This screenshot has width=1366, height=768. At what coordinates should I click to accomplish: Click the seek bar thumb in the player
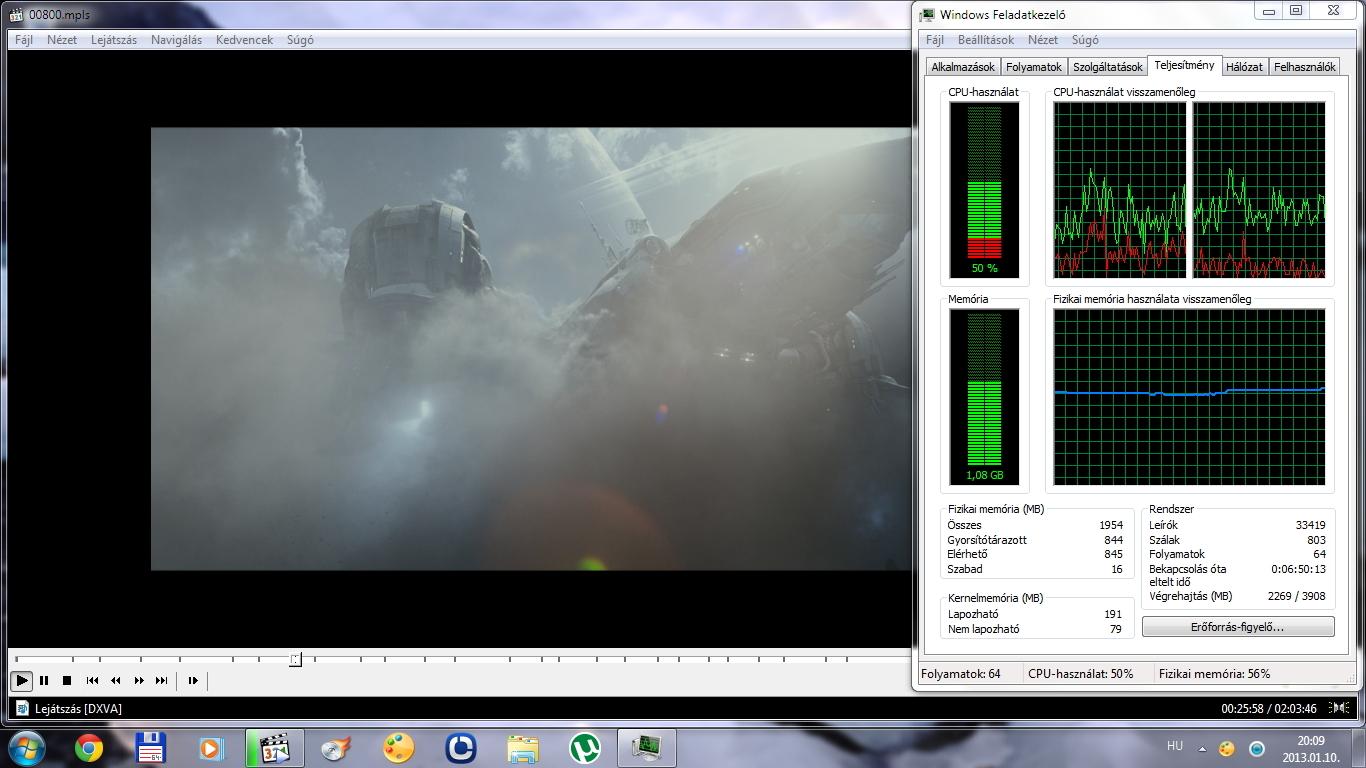click(295, 659)
